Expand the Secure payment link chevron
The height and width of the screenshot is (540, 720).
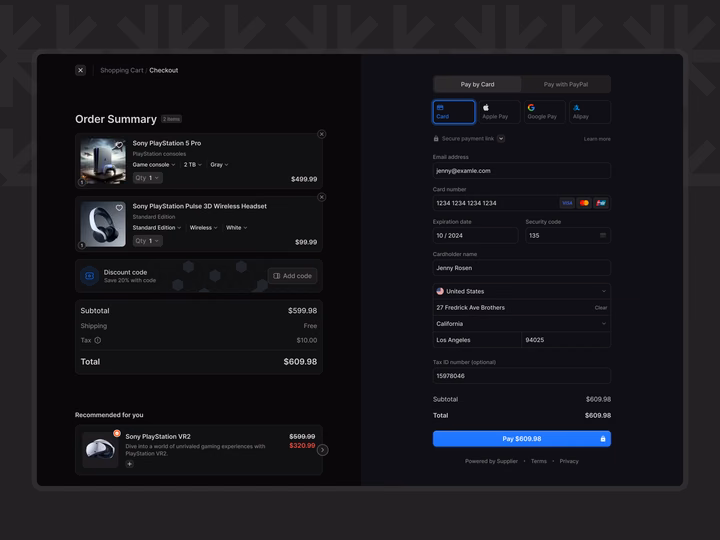click(x=501, y=139)
